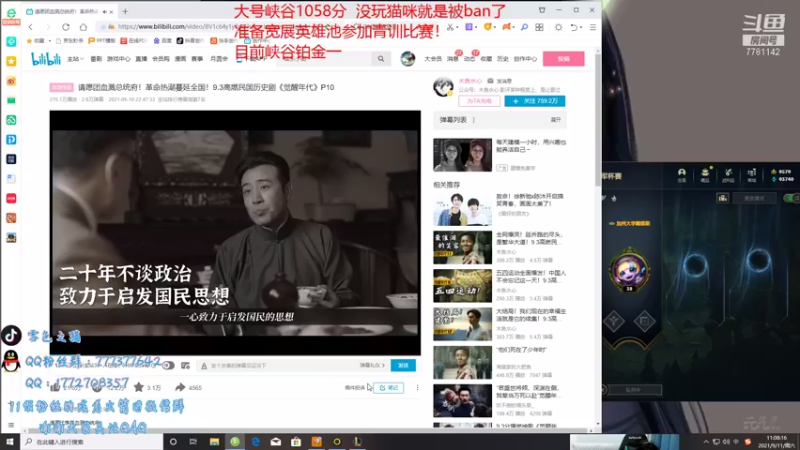Image resolution: width=800 pixels, height=450 pixels.
Task: Click the main video player frame
Action: [235, 232]
